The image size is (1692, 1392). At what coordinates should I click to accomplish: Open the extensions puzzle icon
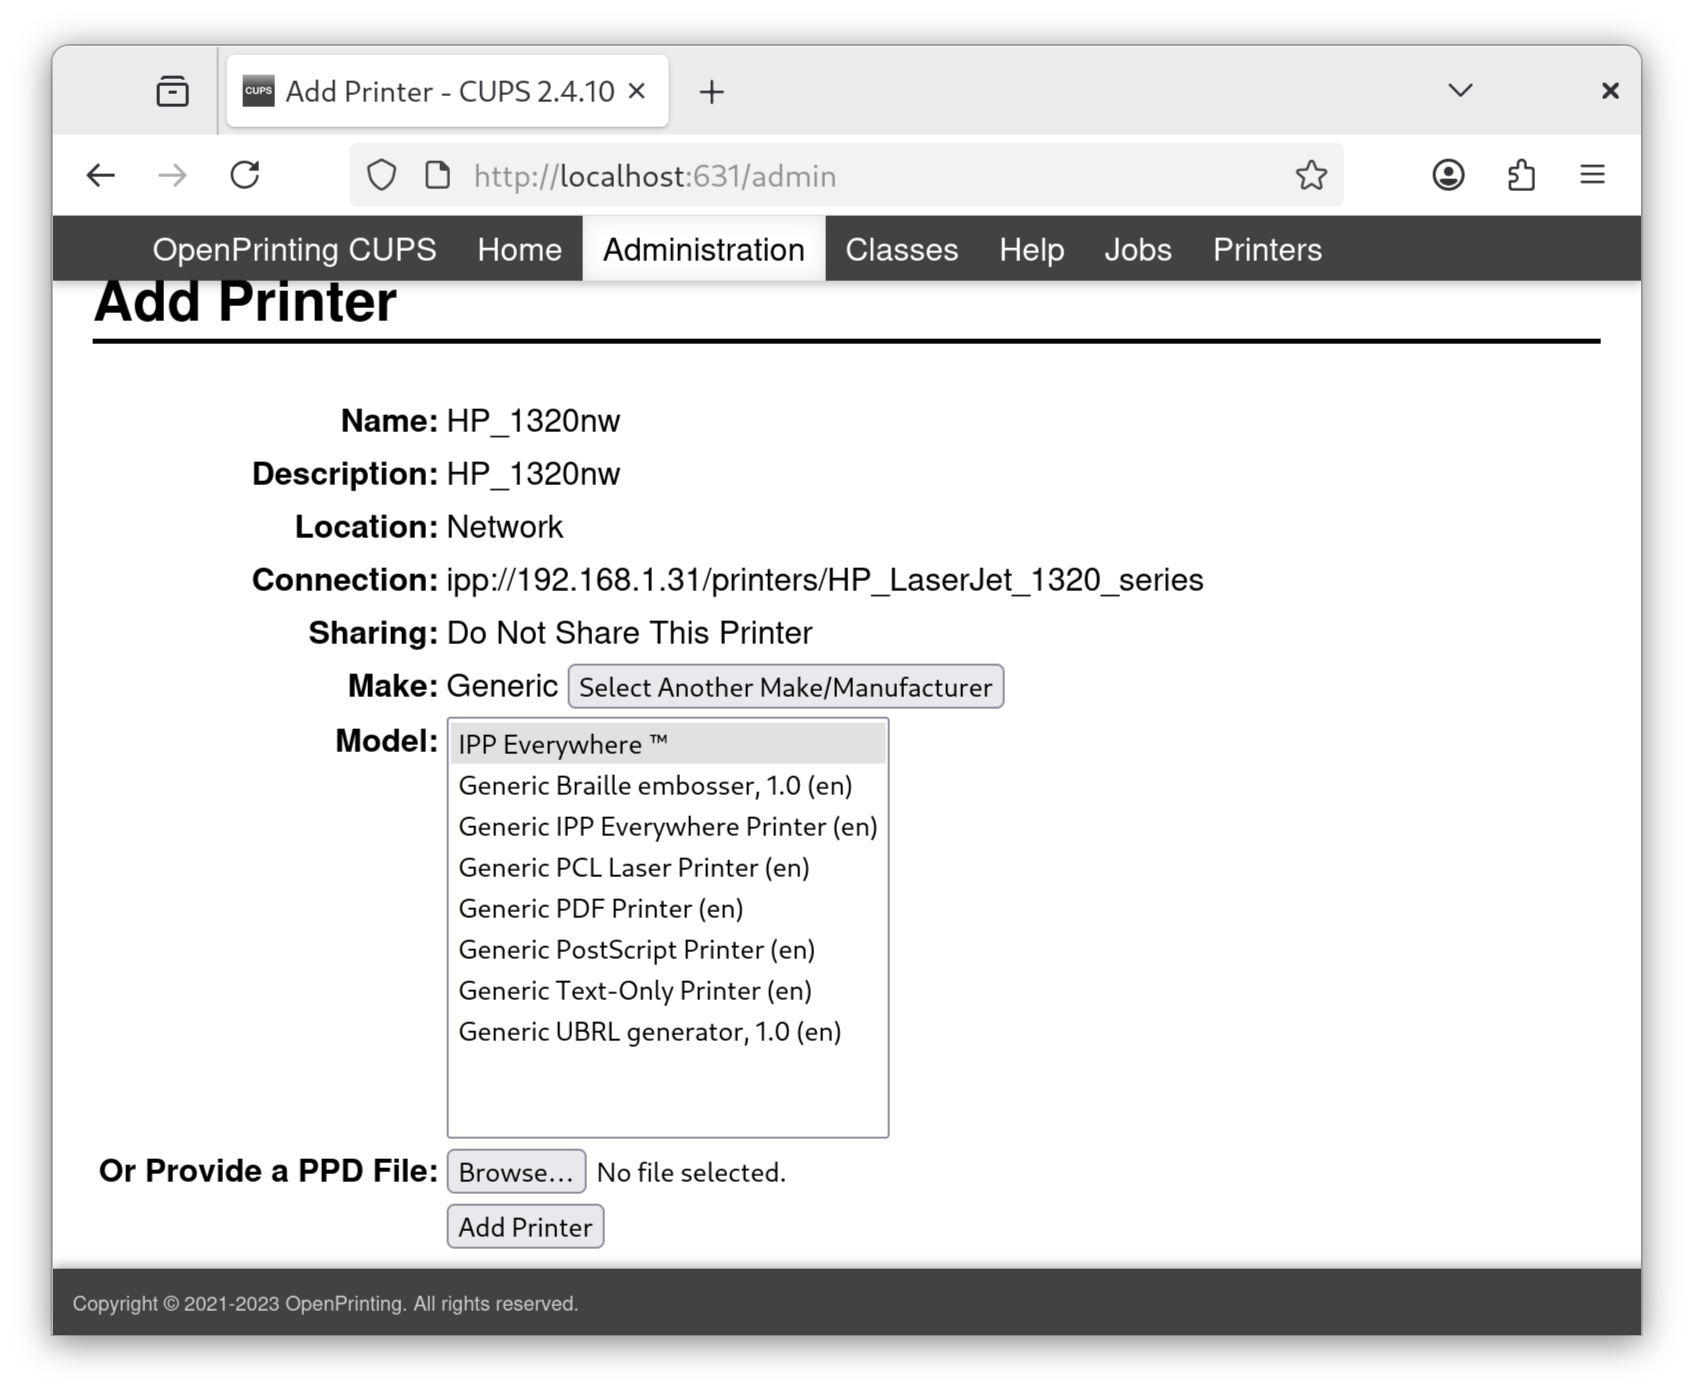(x=1520, y=176)
